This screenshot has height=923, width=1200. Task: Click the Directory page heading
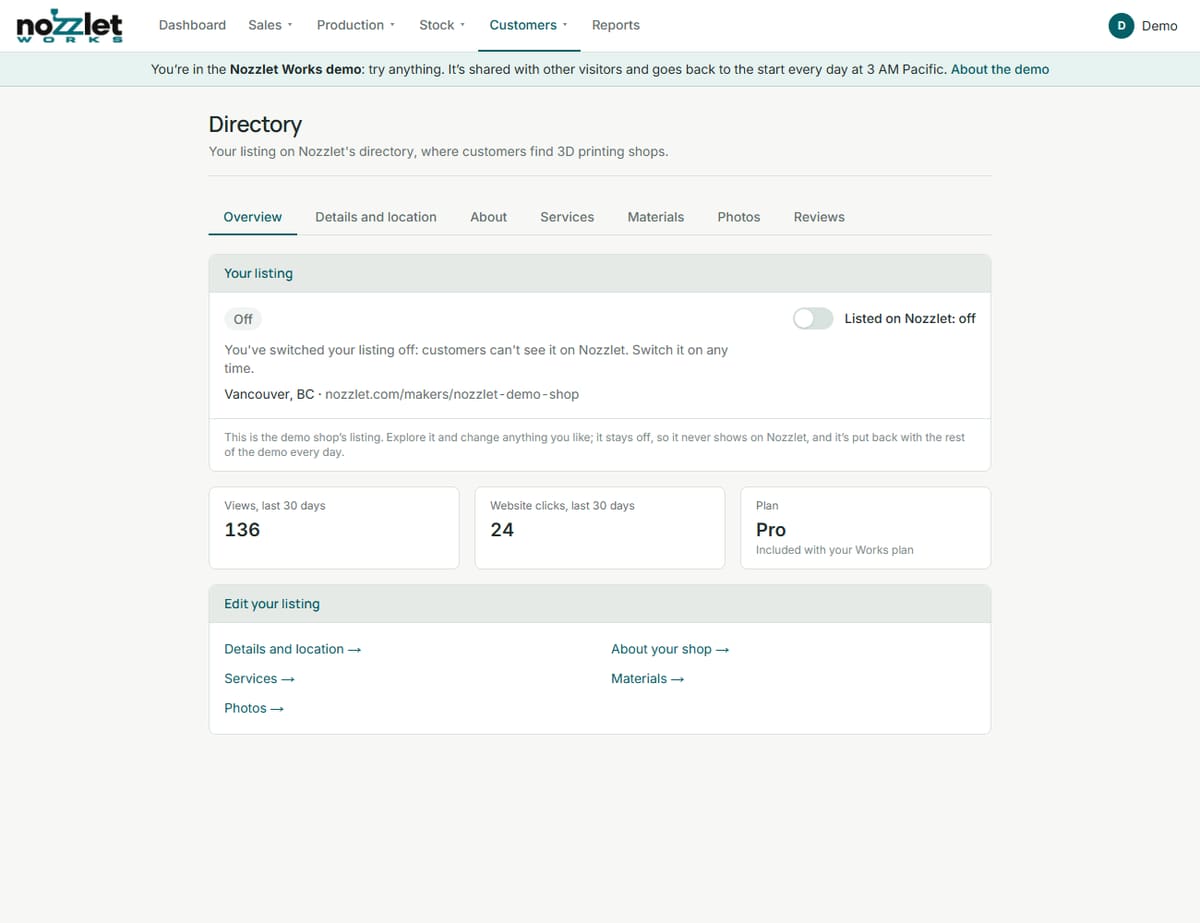255,124
